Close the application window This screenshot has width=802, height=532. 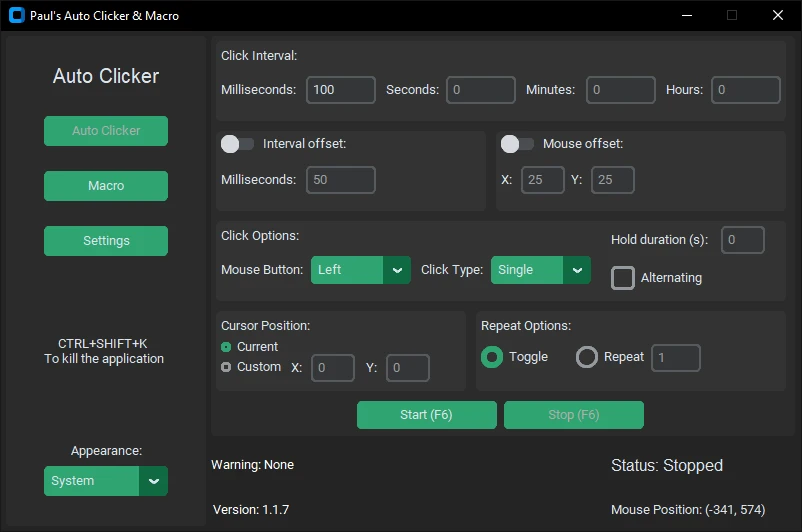click(777, 15)
